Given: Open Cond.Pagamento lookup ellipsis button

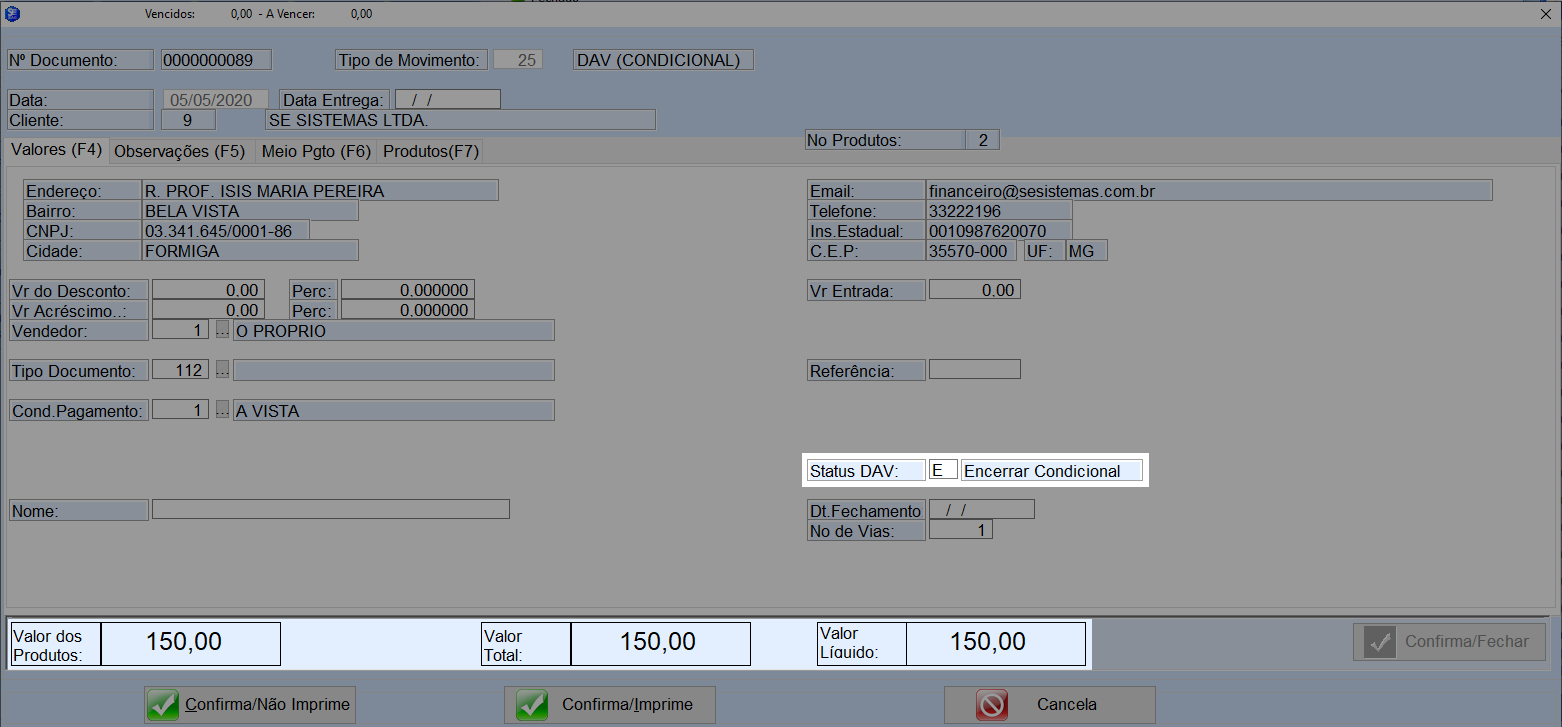Looking at the screenshot, I should coord(222,411).
